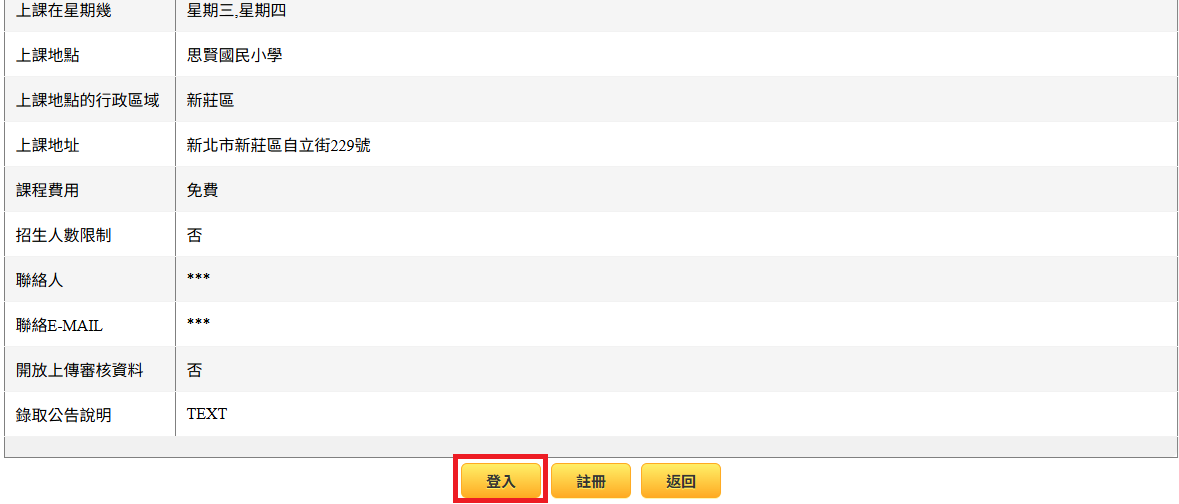Click the 錄取公告說明 label
Viewport: 1179px width, 504px height.
point(64,415)
